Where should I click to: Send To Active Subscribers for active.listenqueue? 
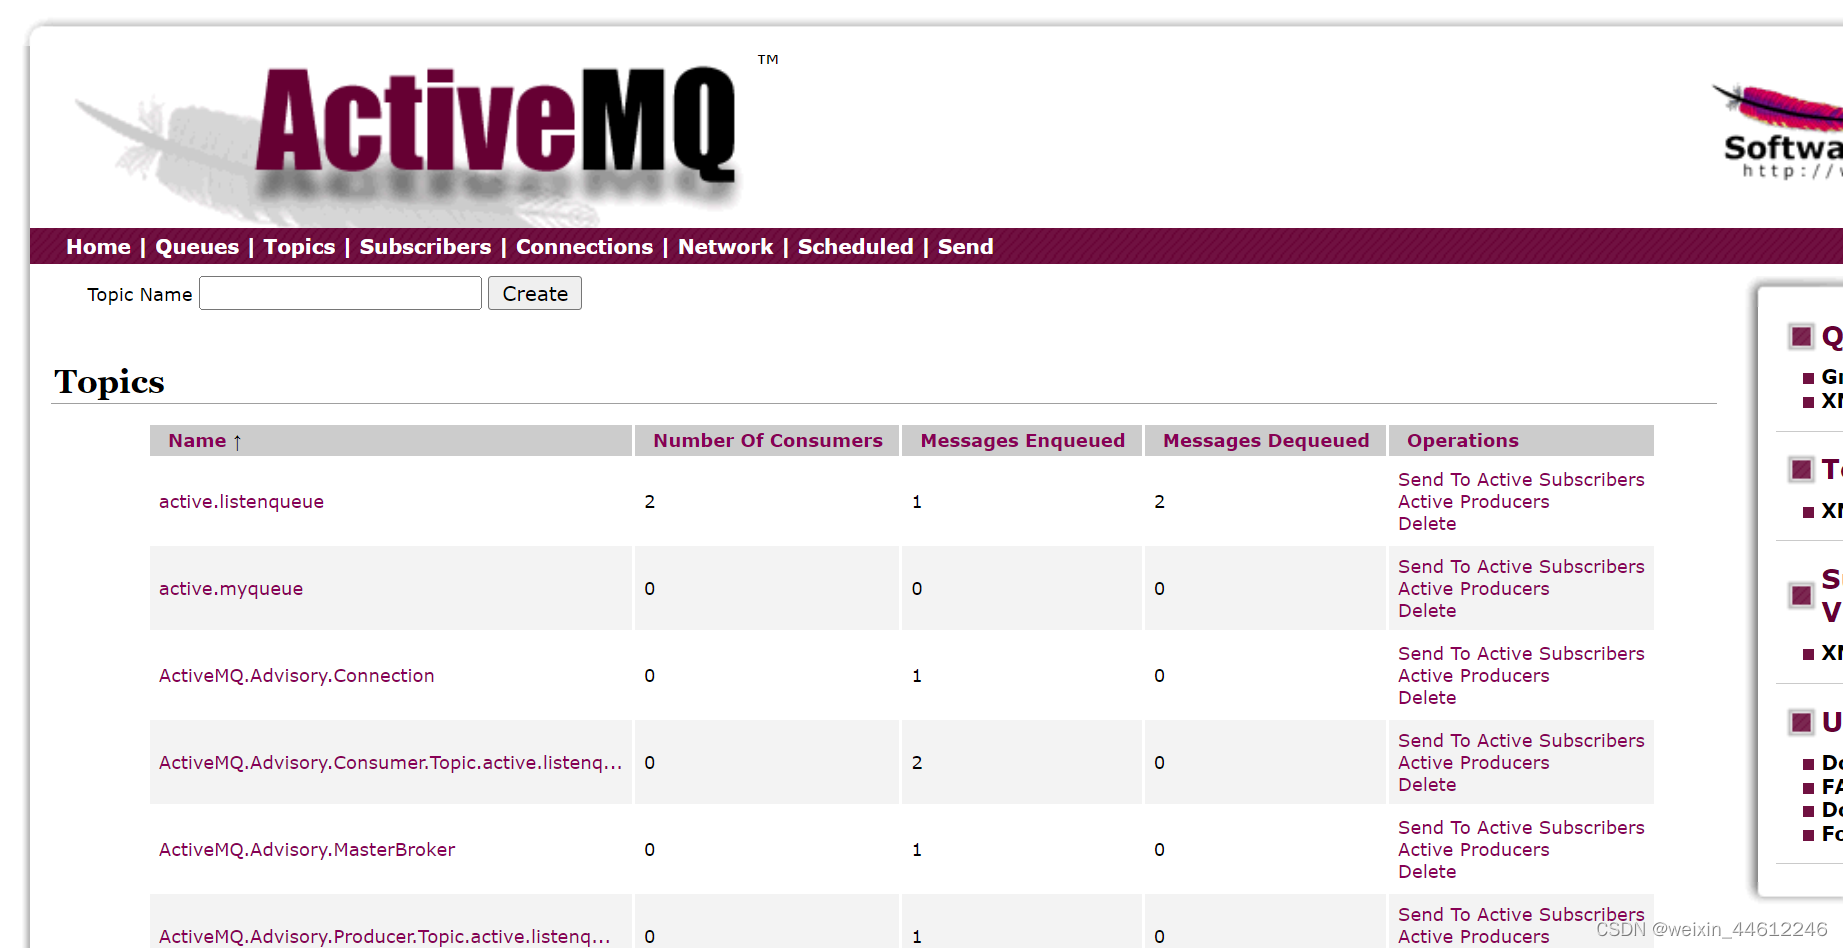1521,479
